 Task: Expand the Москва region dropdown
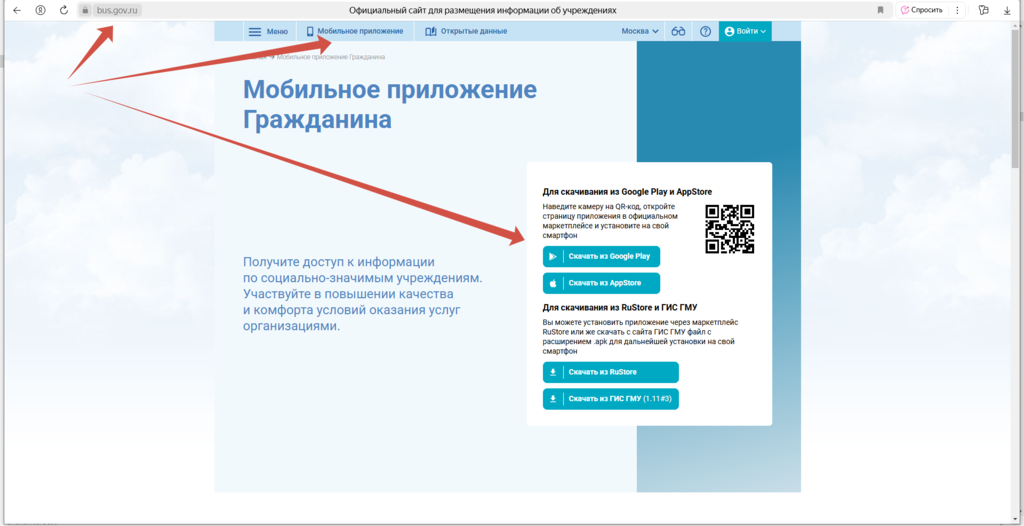click(x=640, y=31)
